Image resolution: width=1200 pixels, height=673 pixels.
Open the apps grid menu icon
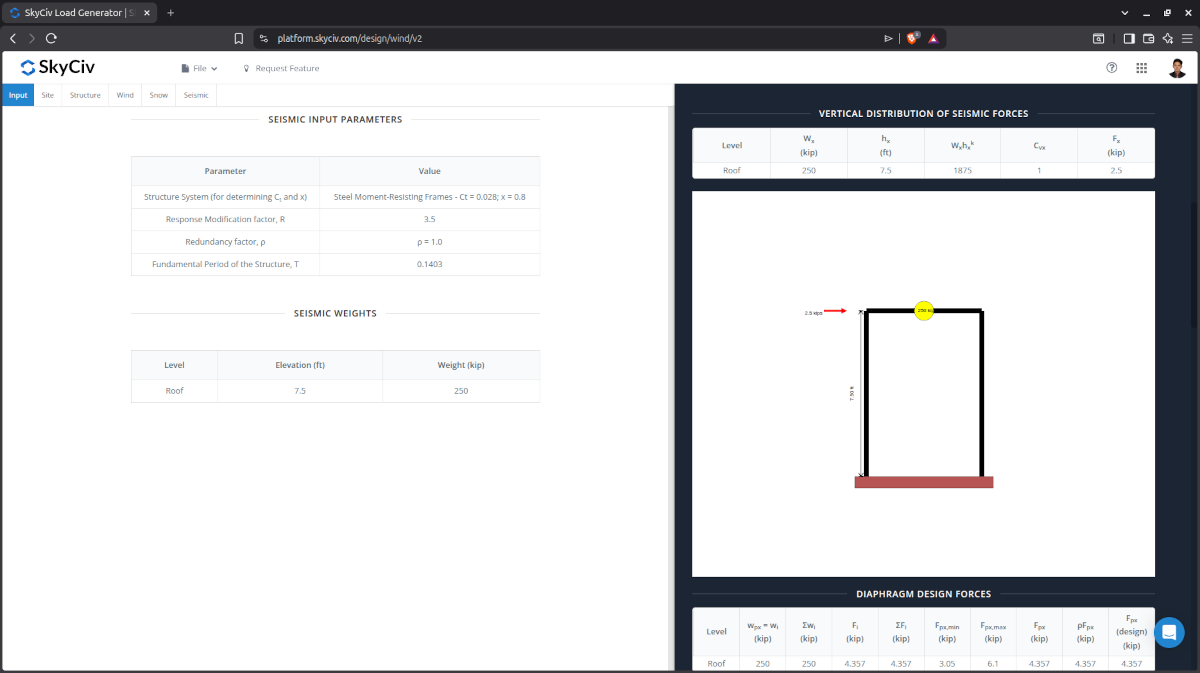(1141, 68)
